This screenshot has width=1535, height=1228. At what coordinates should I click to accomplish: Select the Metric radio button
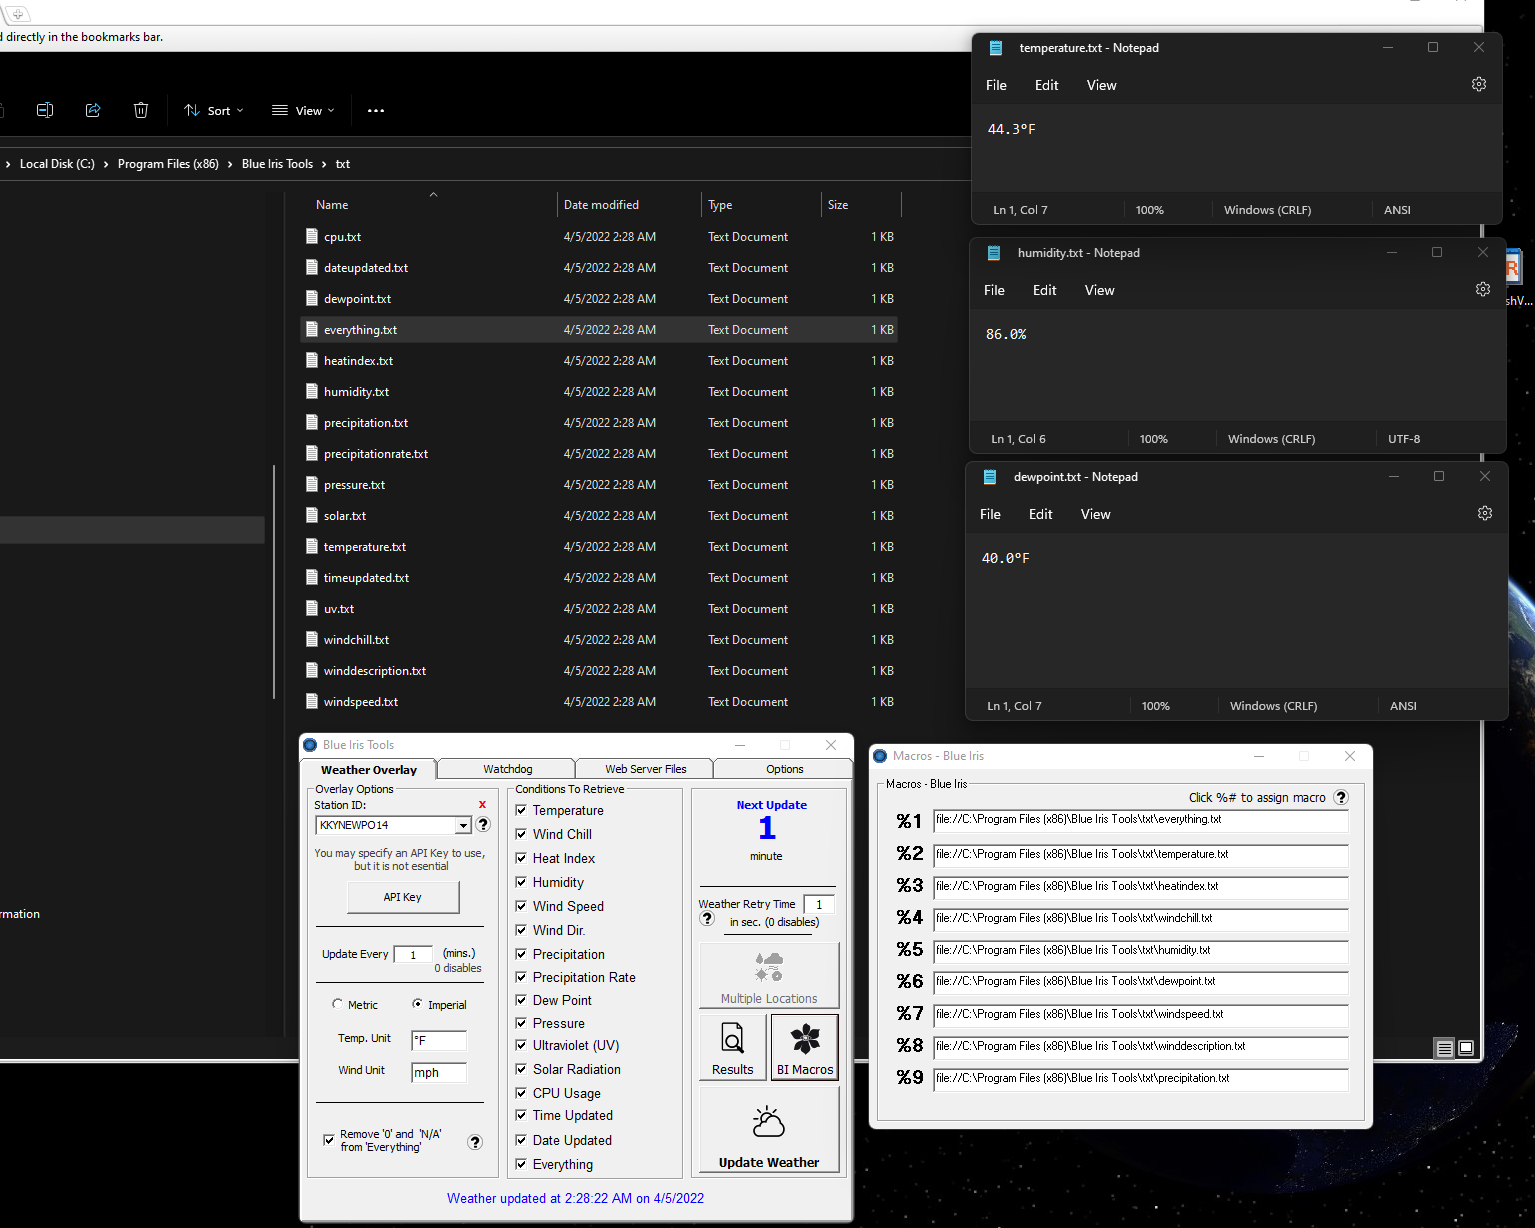(x=337, y=1004)
